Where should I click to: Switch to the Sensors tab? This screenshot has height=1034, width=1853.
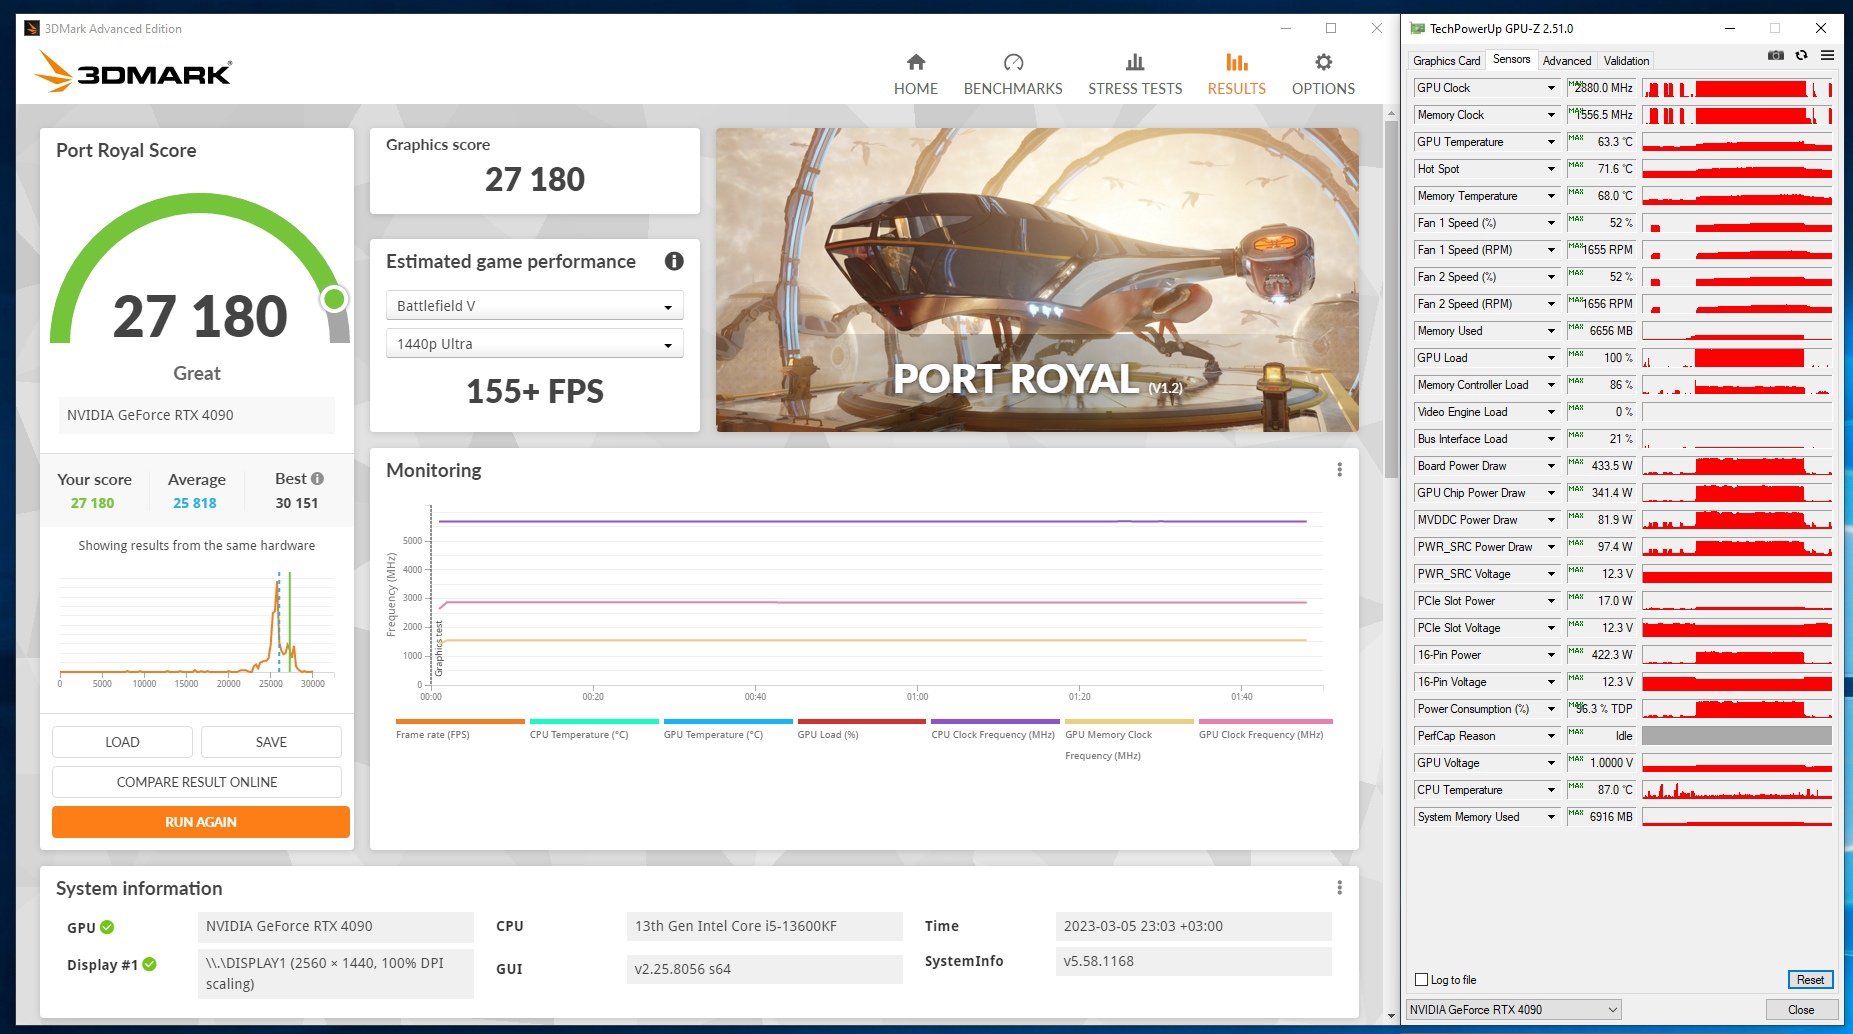1512,60
